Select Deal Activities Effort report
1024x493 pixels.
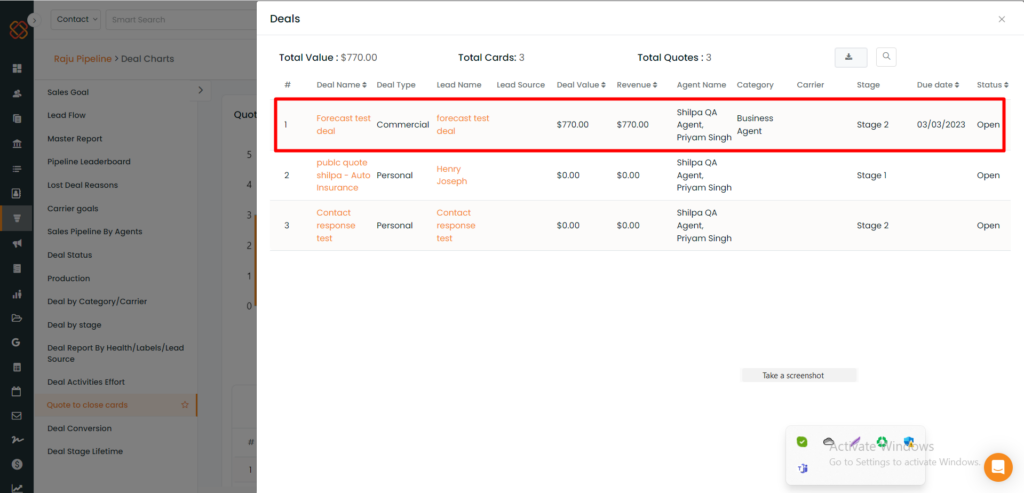[x=86, y=381]
